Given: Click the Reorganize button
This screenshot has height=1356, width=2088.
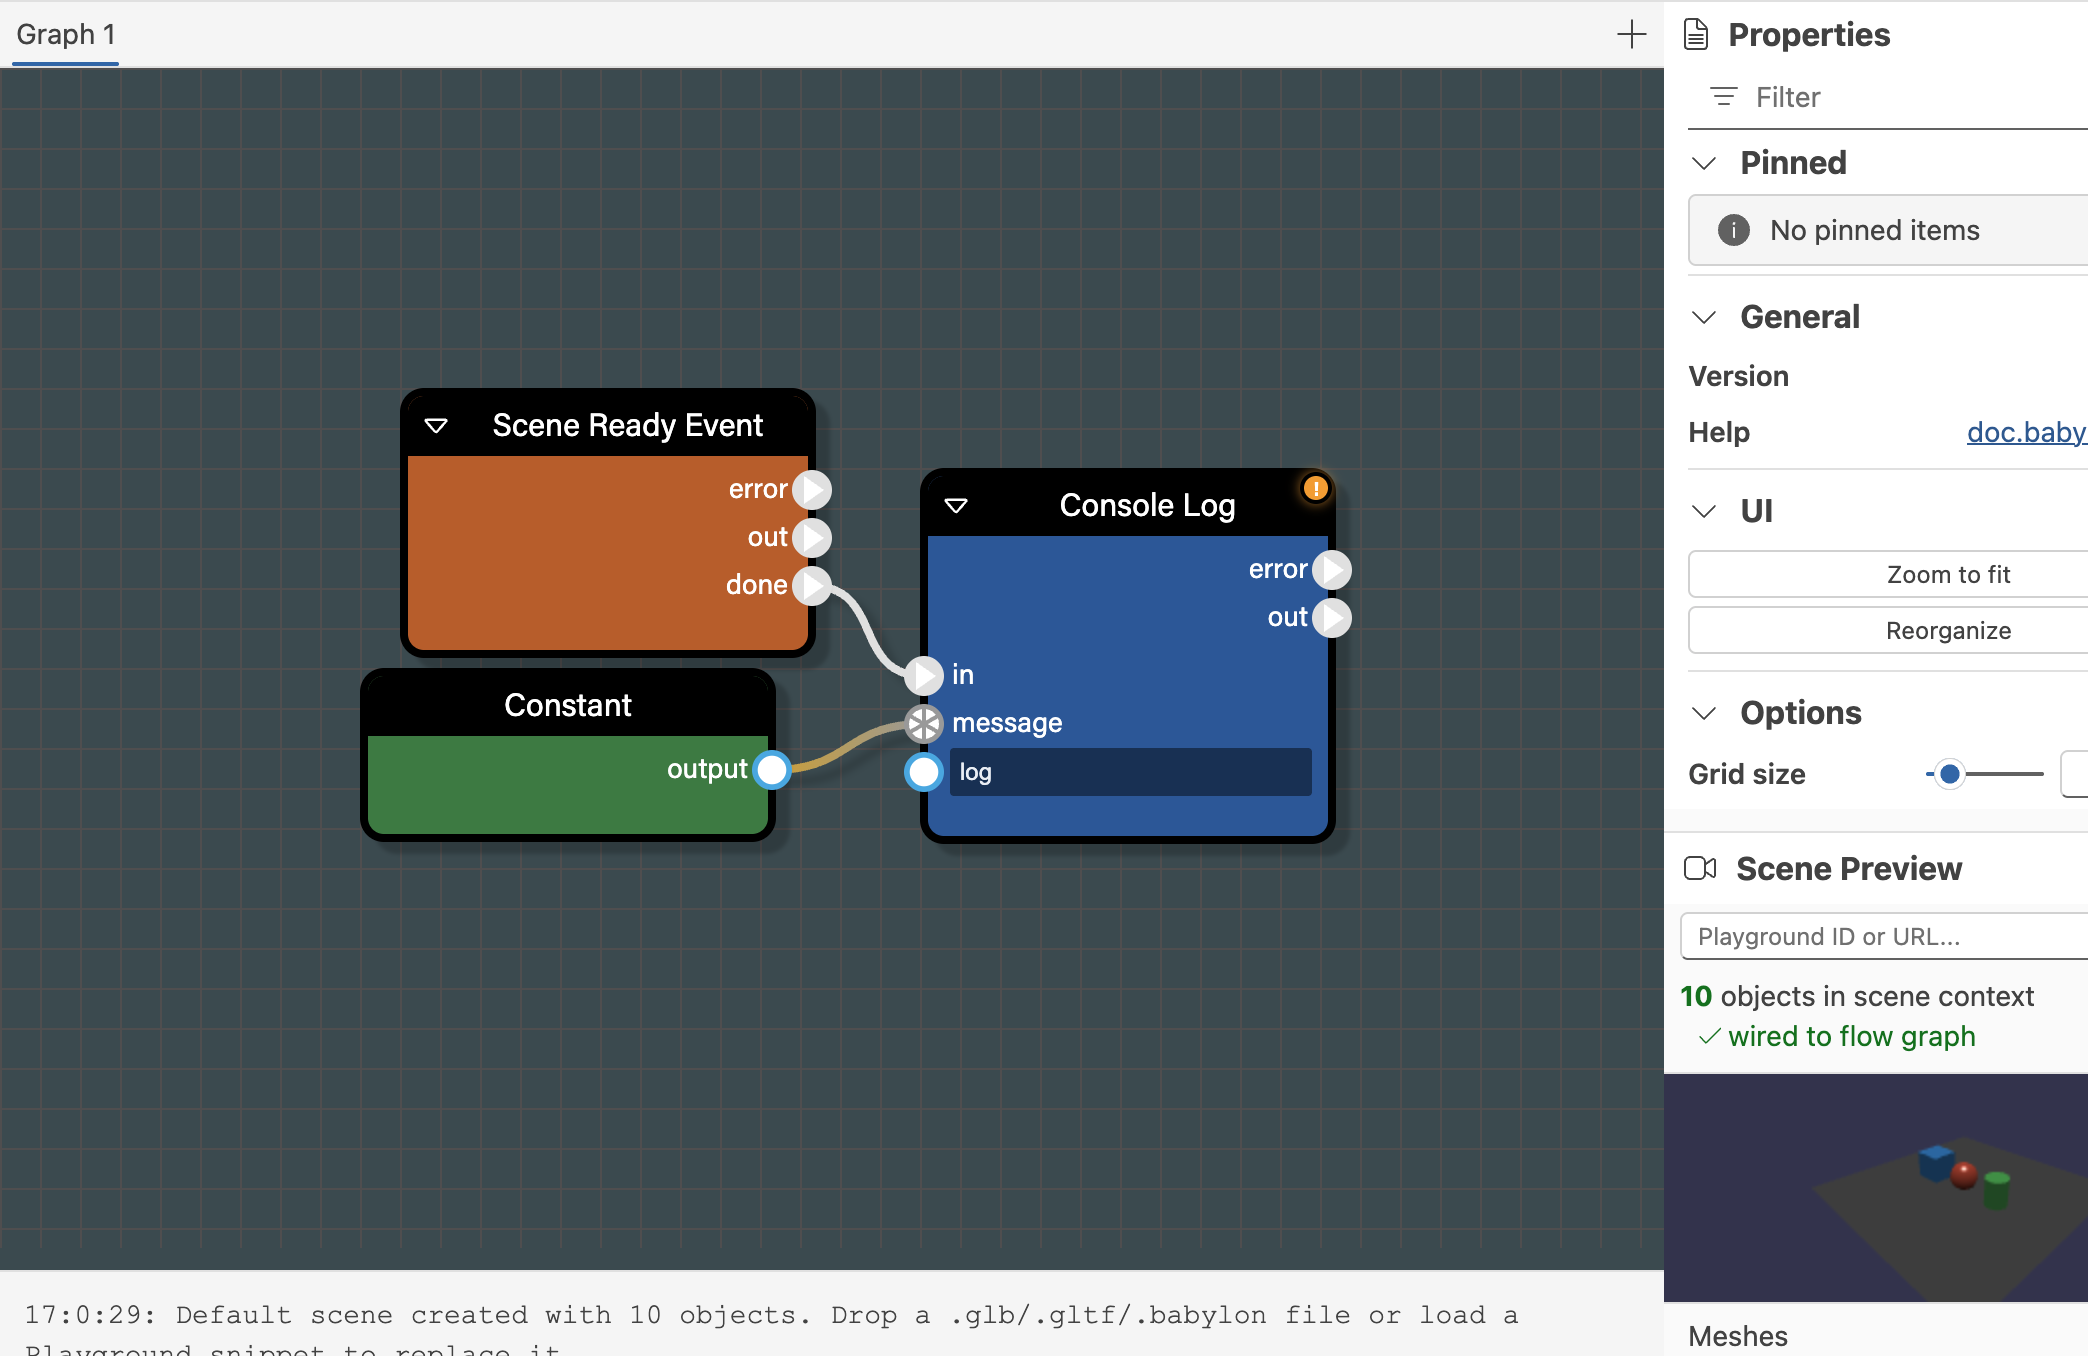Looking at the screenshot, I should tap(1888, 630).
